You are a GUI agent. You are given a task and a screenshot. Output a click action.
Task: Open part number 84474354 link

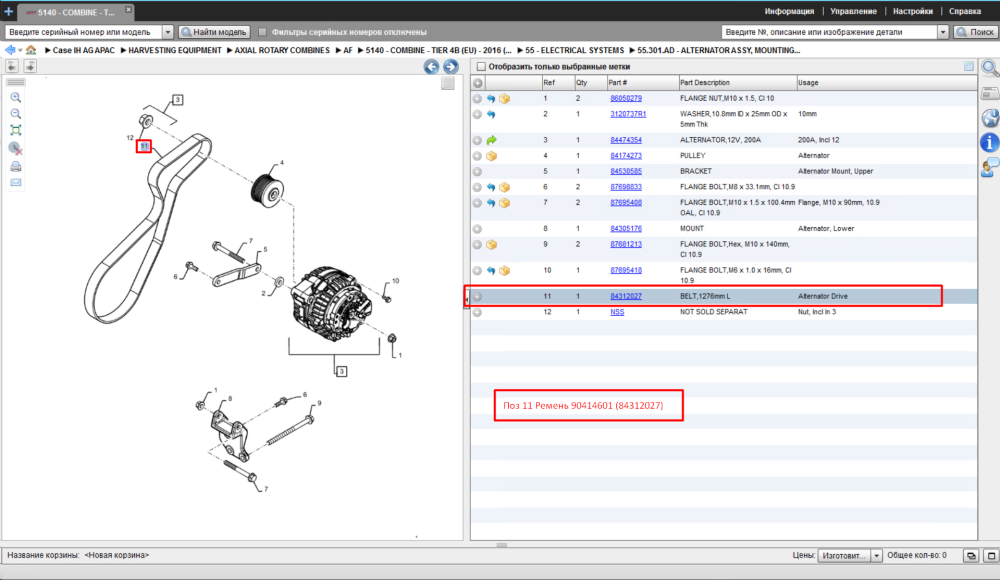(x=626, y=140)
